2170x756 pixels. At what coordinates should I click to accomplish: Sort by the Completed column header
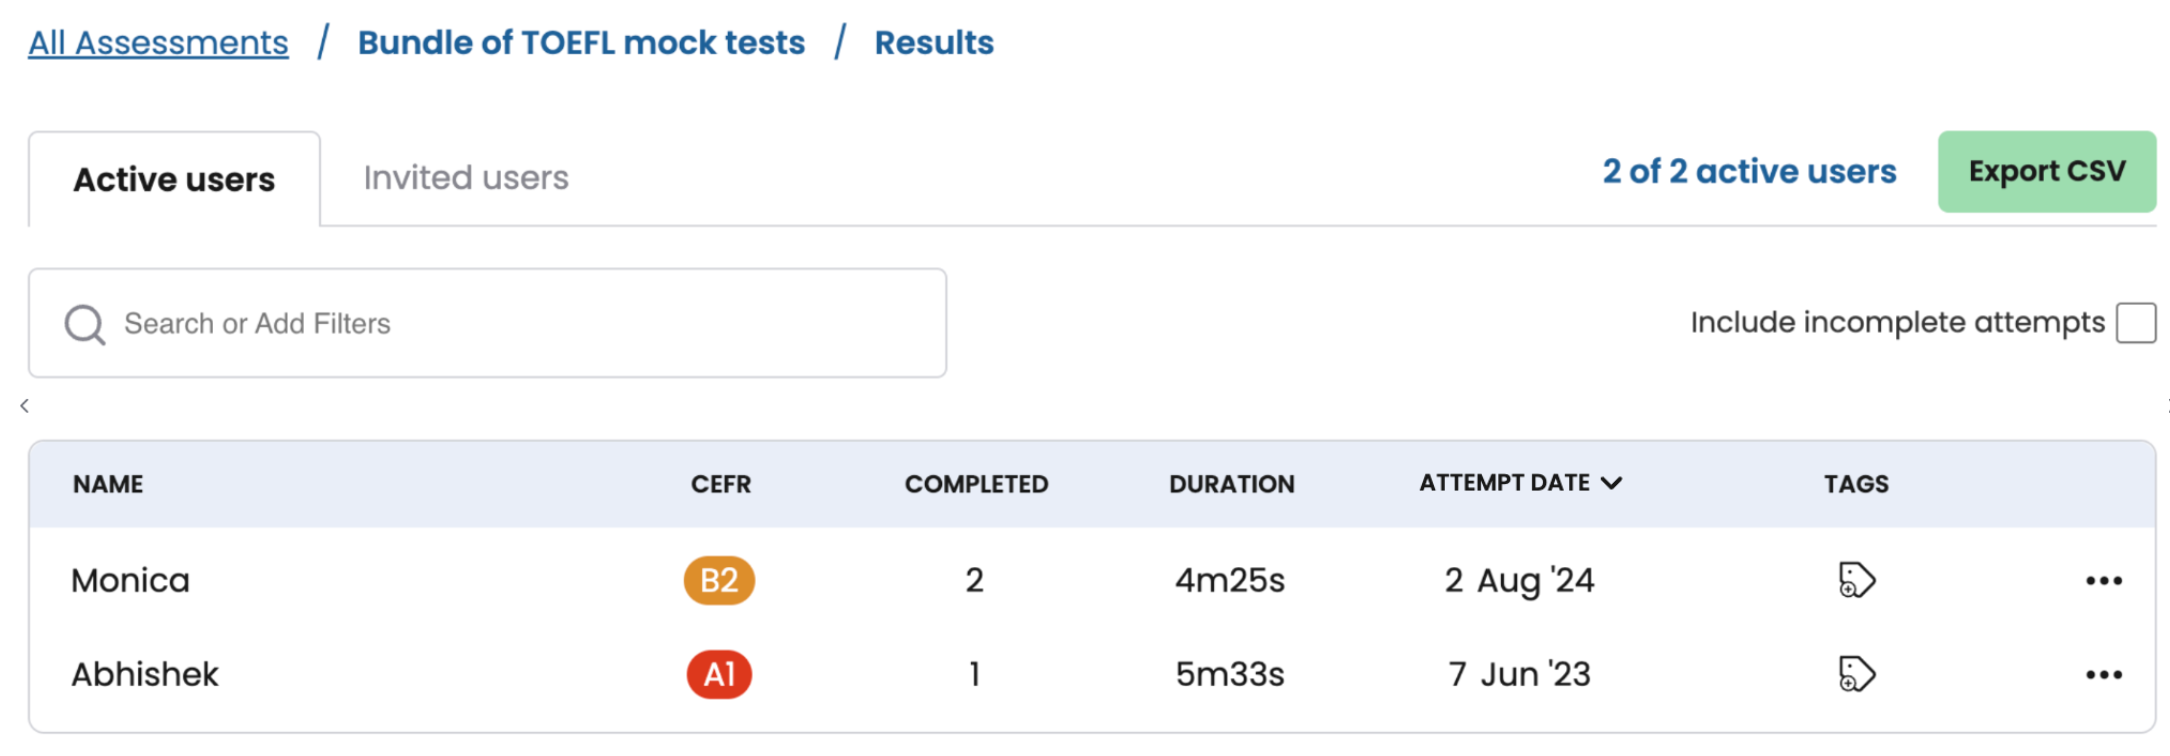976,484
